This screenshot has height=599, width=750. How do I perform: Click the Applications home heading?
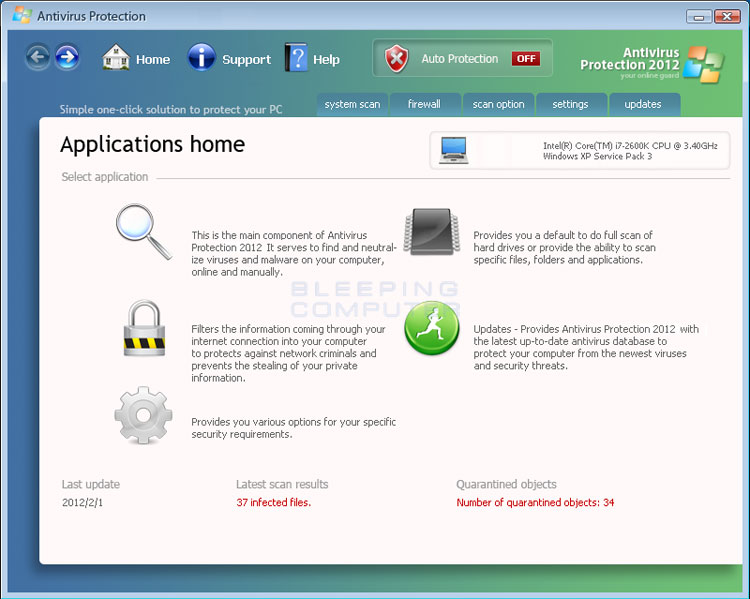pos(153,144)
